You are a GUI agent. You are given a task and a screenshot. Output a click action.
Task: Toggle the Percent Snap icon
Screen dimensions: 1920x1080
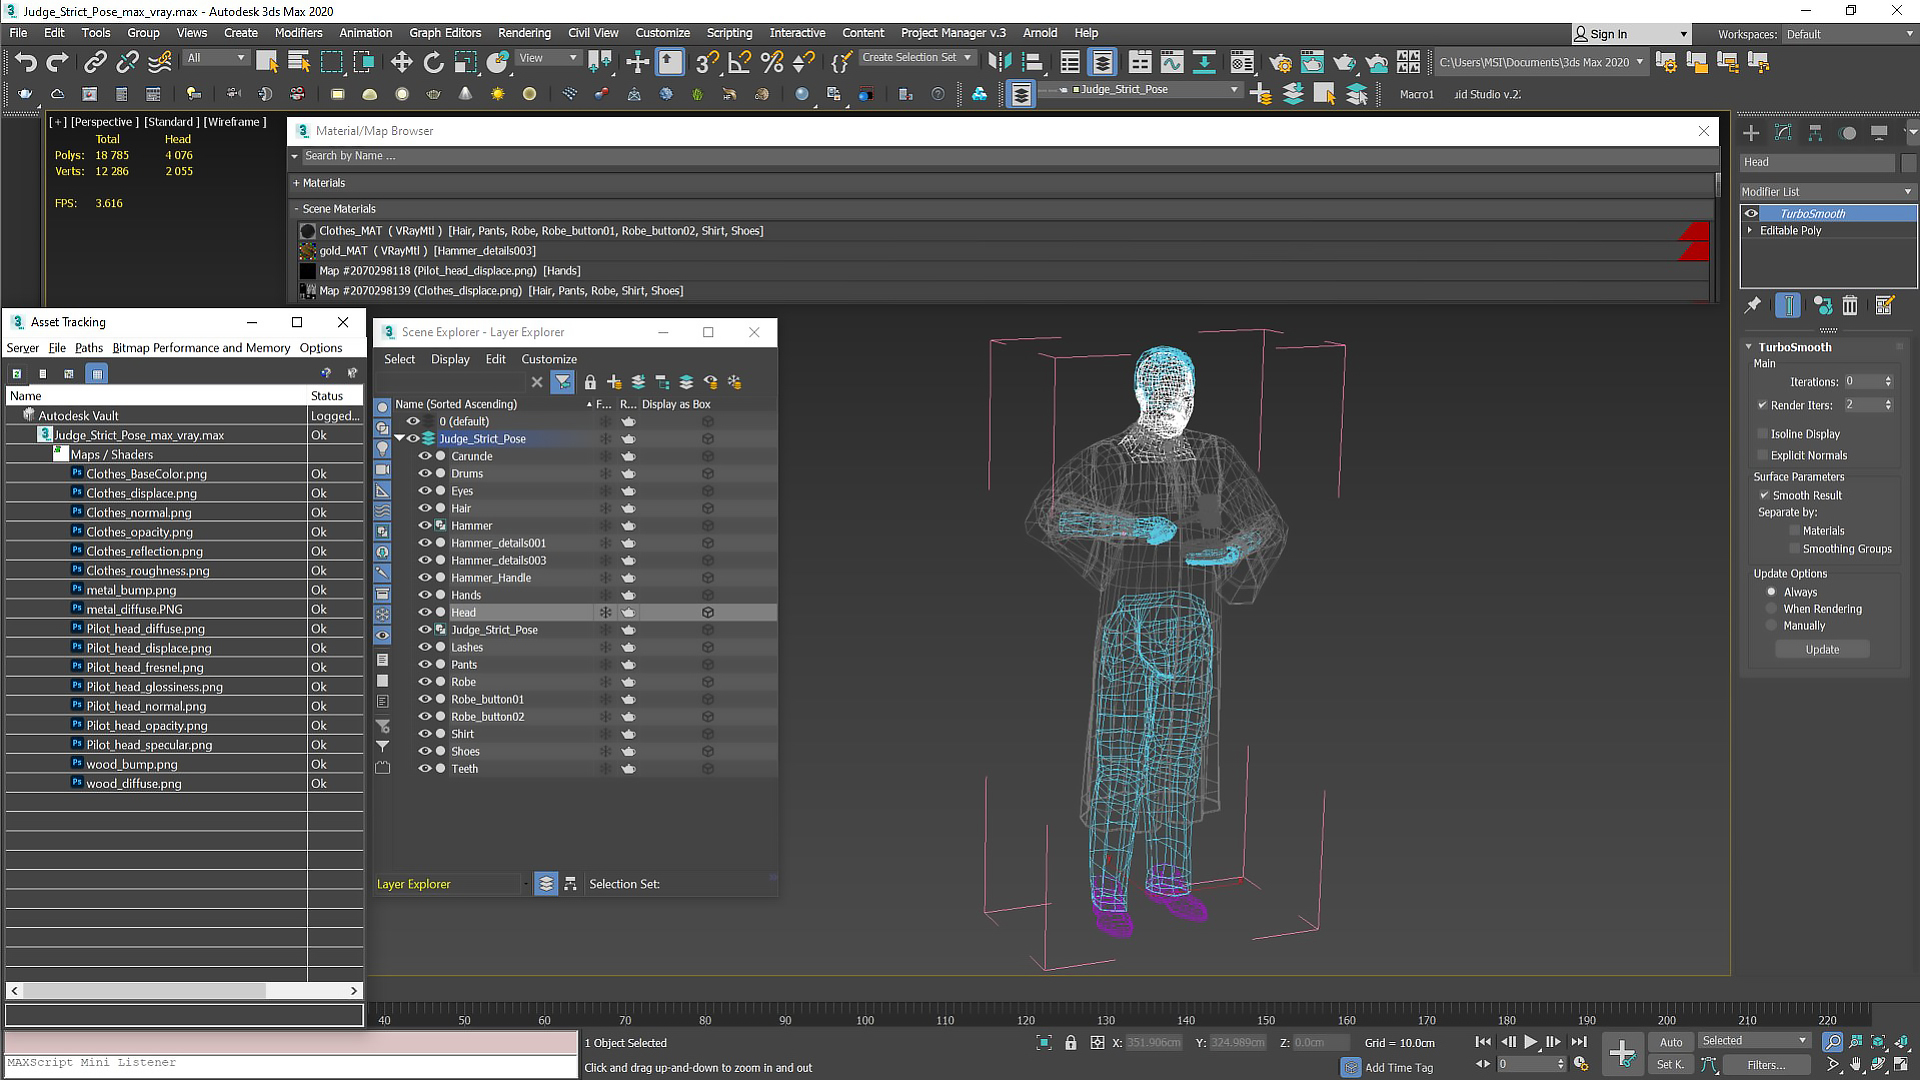771,62
